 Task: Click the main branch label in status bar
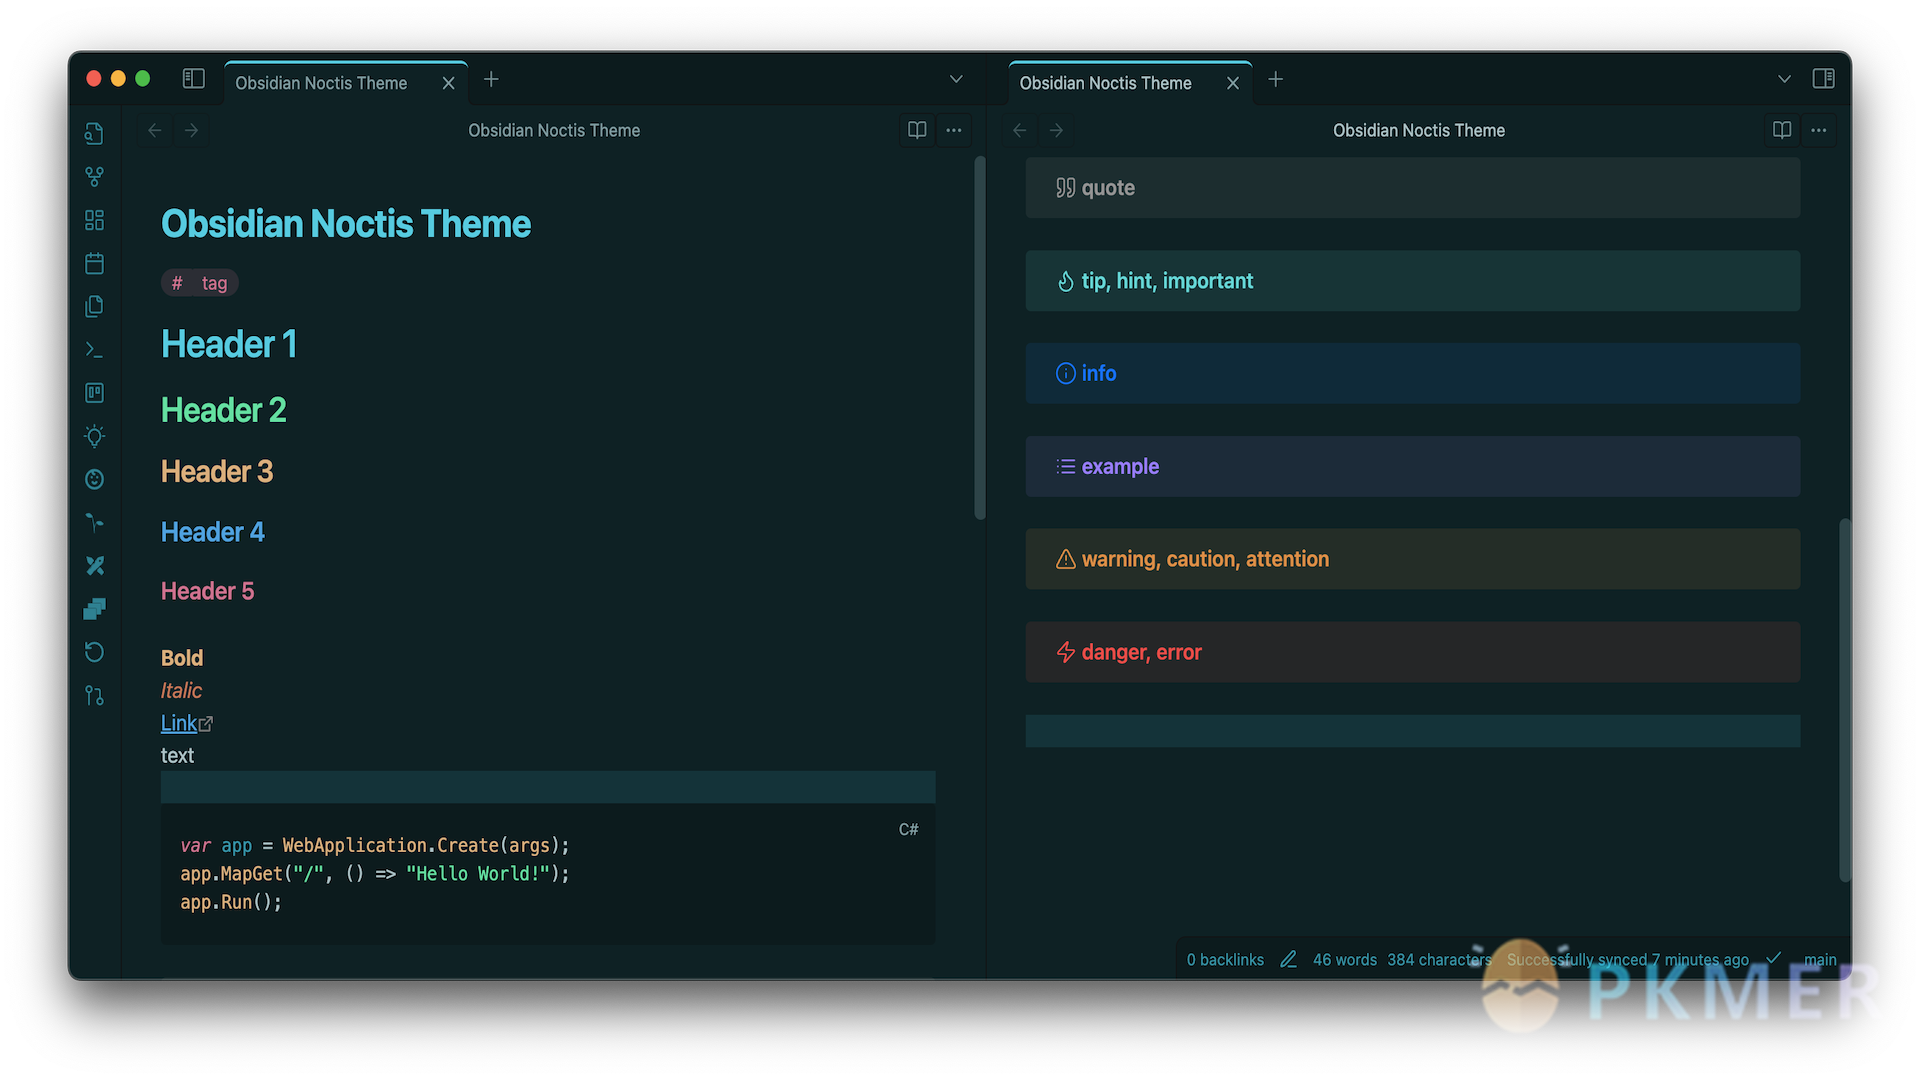pos(1820,959)
